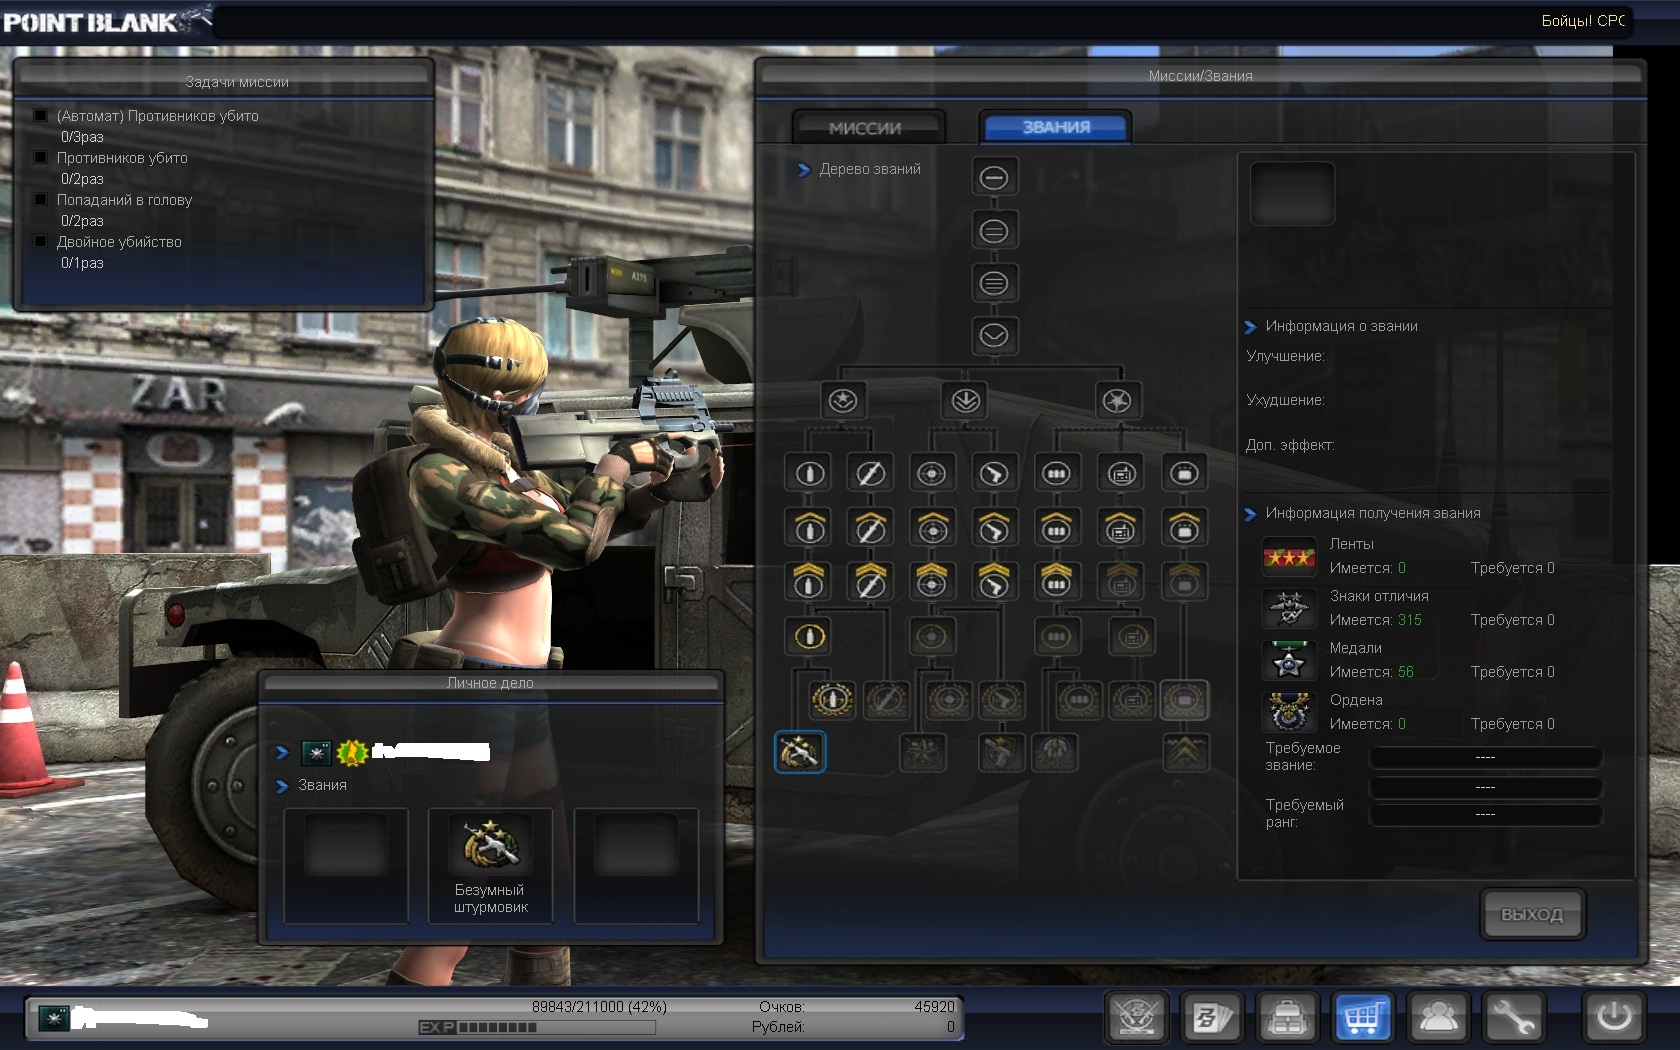Select the plain bullet title icon
Image resolution: width=1680 pixels, height=1050 pixels.
tap(809, 473)
